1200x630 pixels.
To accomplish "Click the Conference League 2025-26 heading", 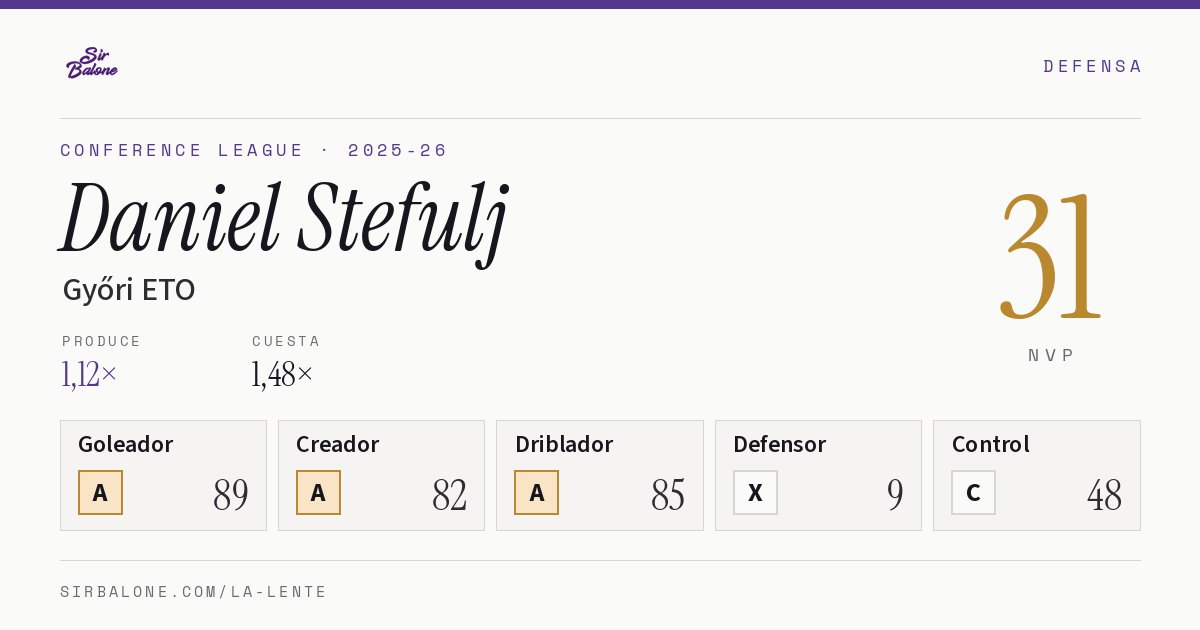I will (x=254, y=150).
